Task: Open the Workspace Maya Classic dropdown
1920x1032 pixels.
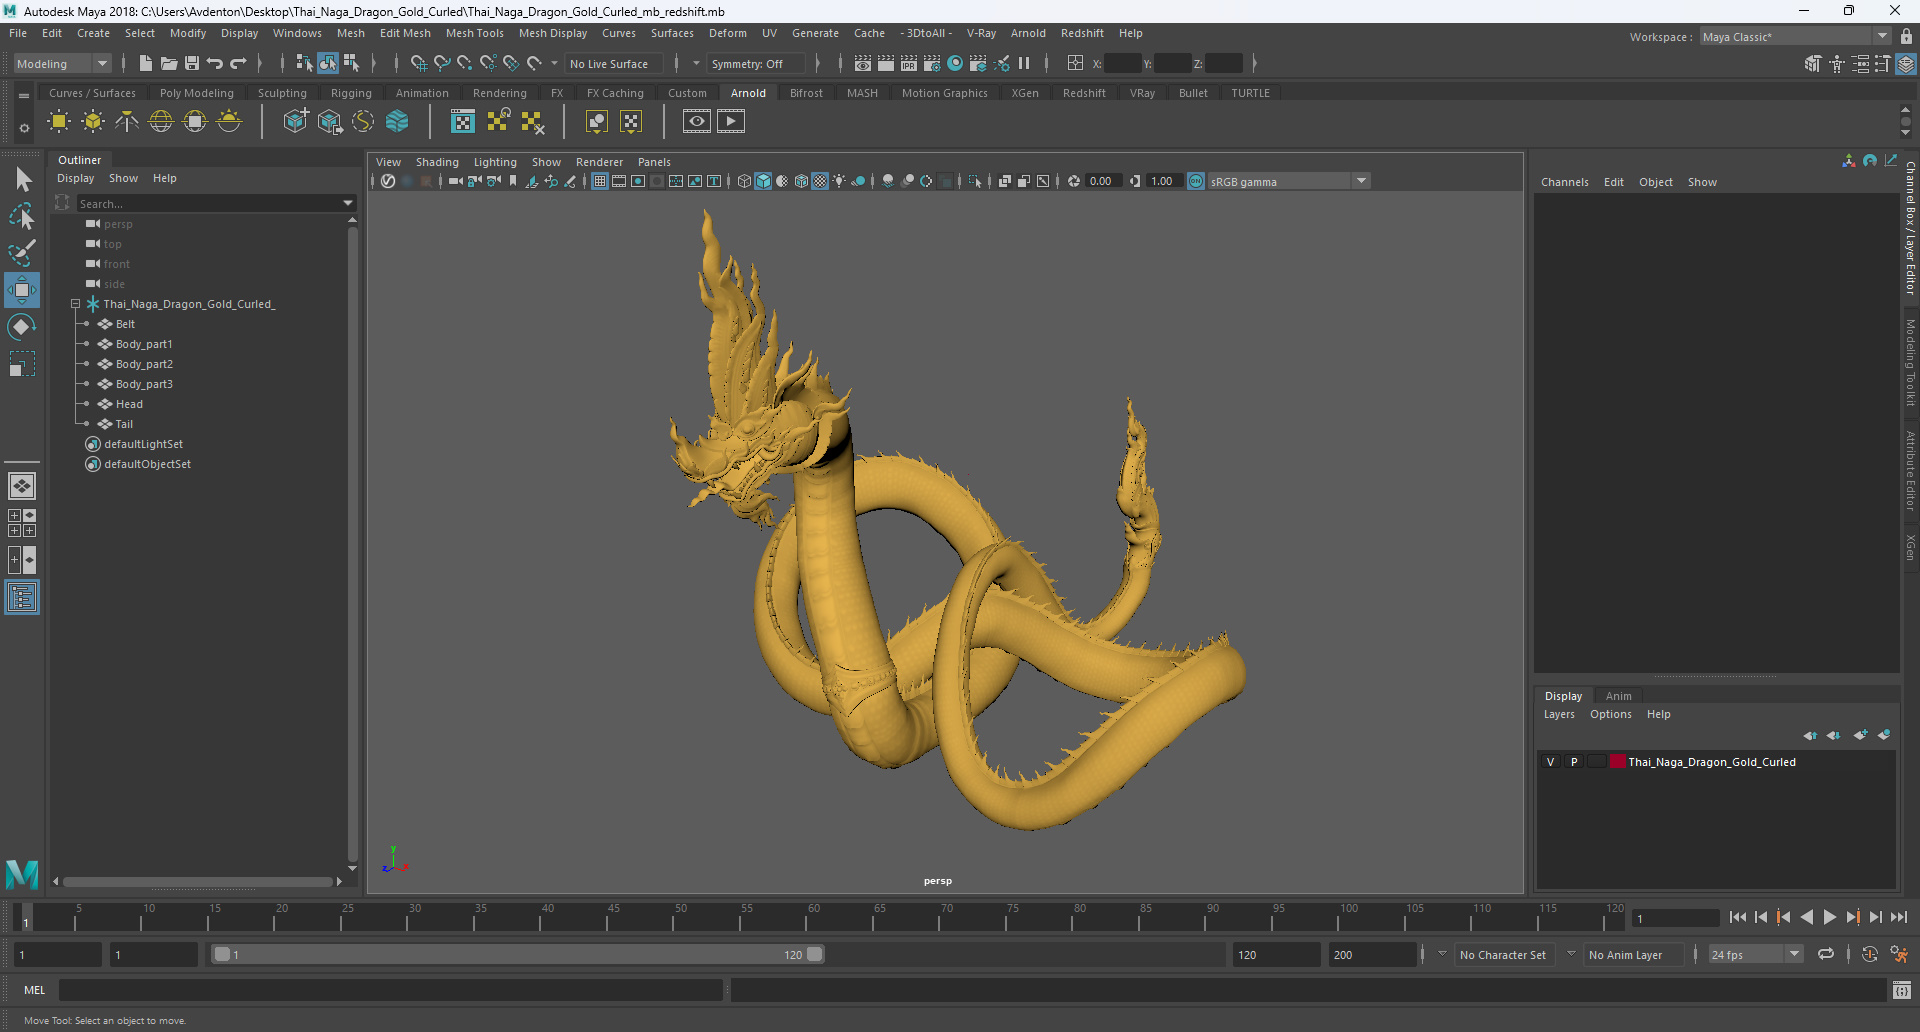Action: pyautogui.click(x=1795, y=37)
